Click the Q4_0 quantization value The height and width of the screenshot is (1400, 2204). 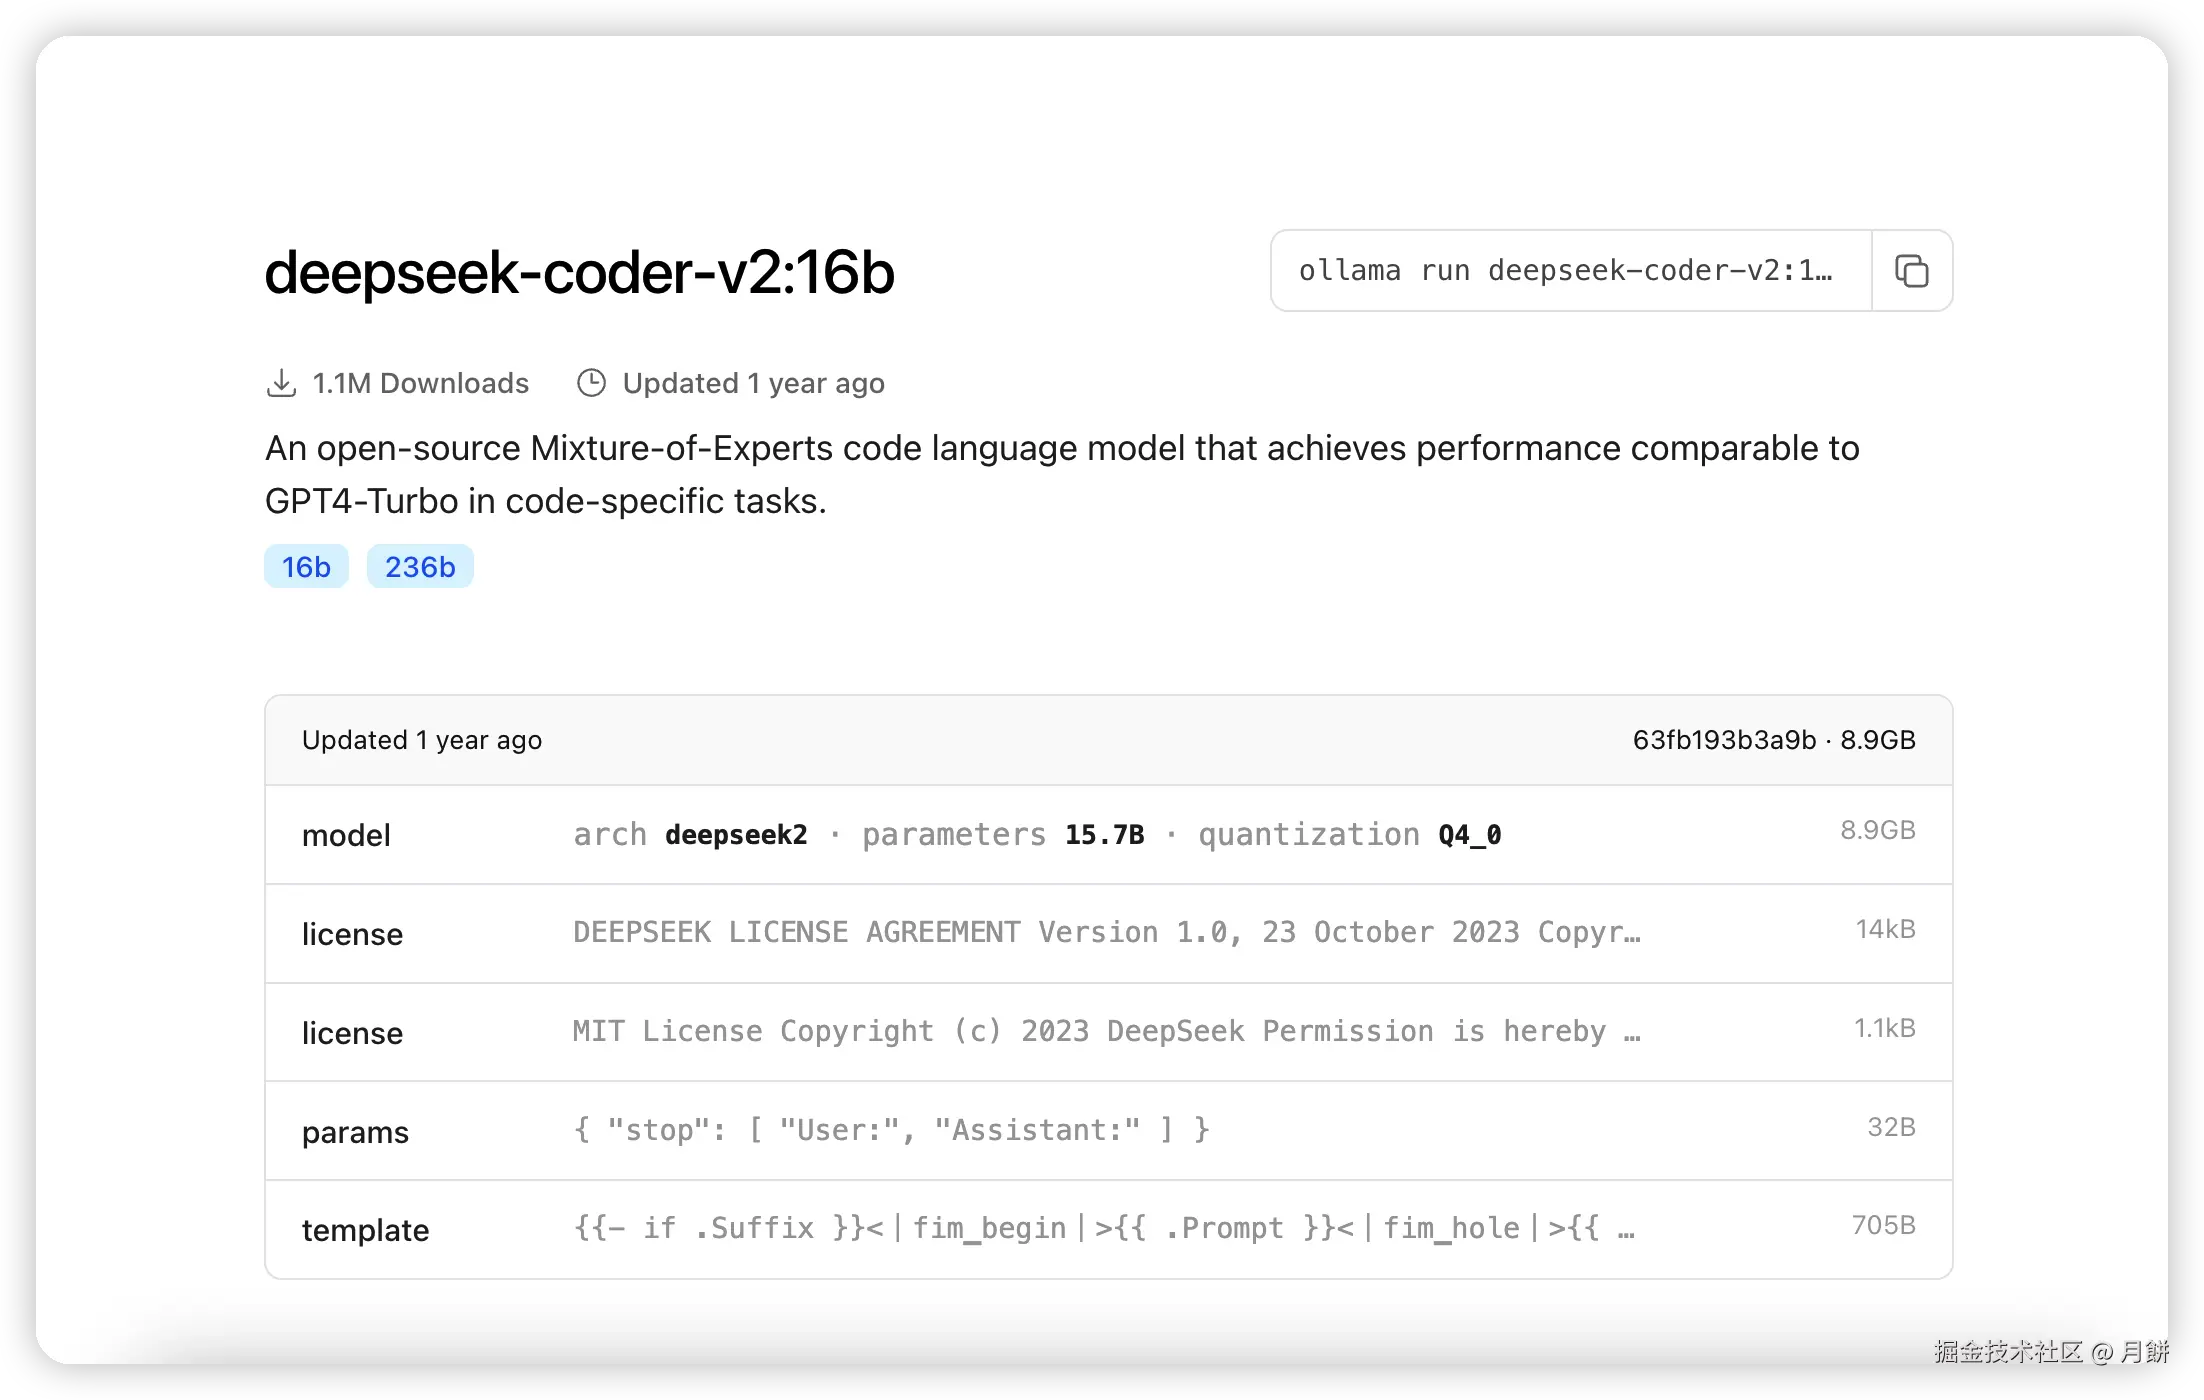pyautogui.click(x=1469, y=835)
